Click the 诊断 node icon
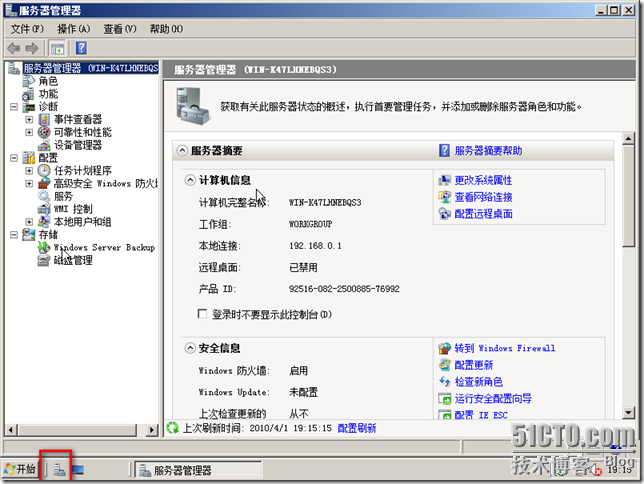This screenshot has height=484, width=644. [x=29, y=107]
